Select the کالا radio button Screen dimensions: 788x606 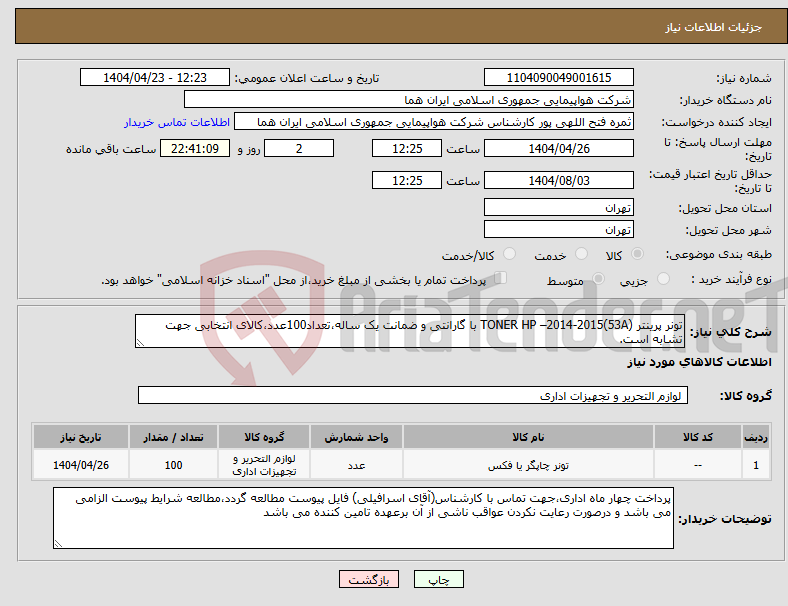coord(637,254)
